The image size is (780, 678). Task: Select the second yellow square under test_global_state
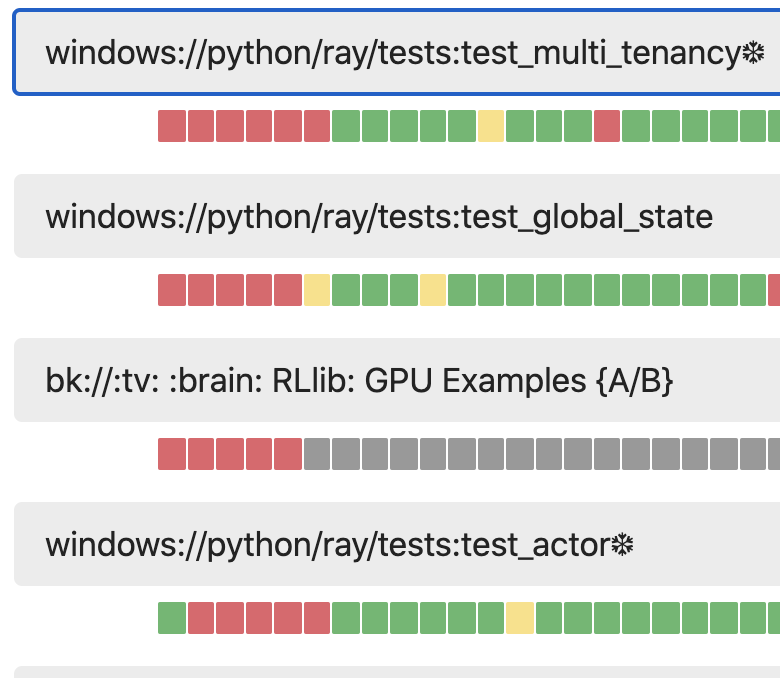pos(433,290)
